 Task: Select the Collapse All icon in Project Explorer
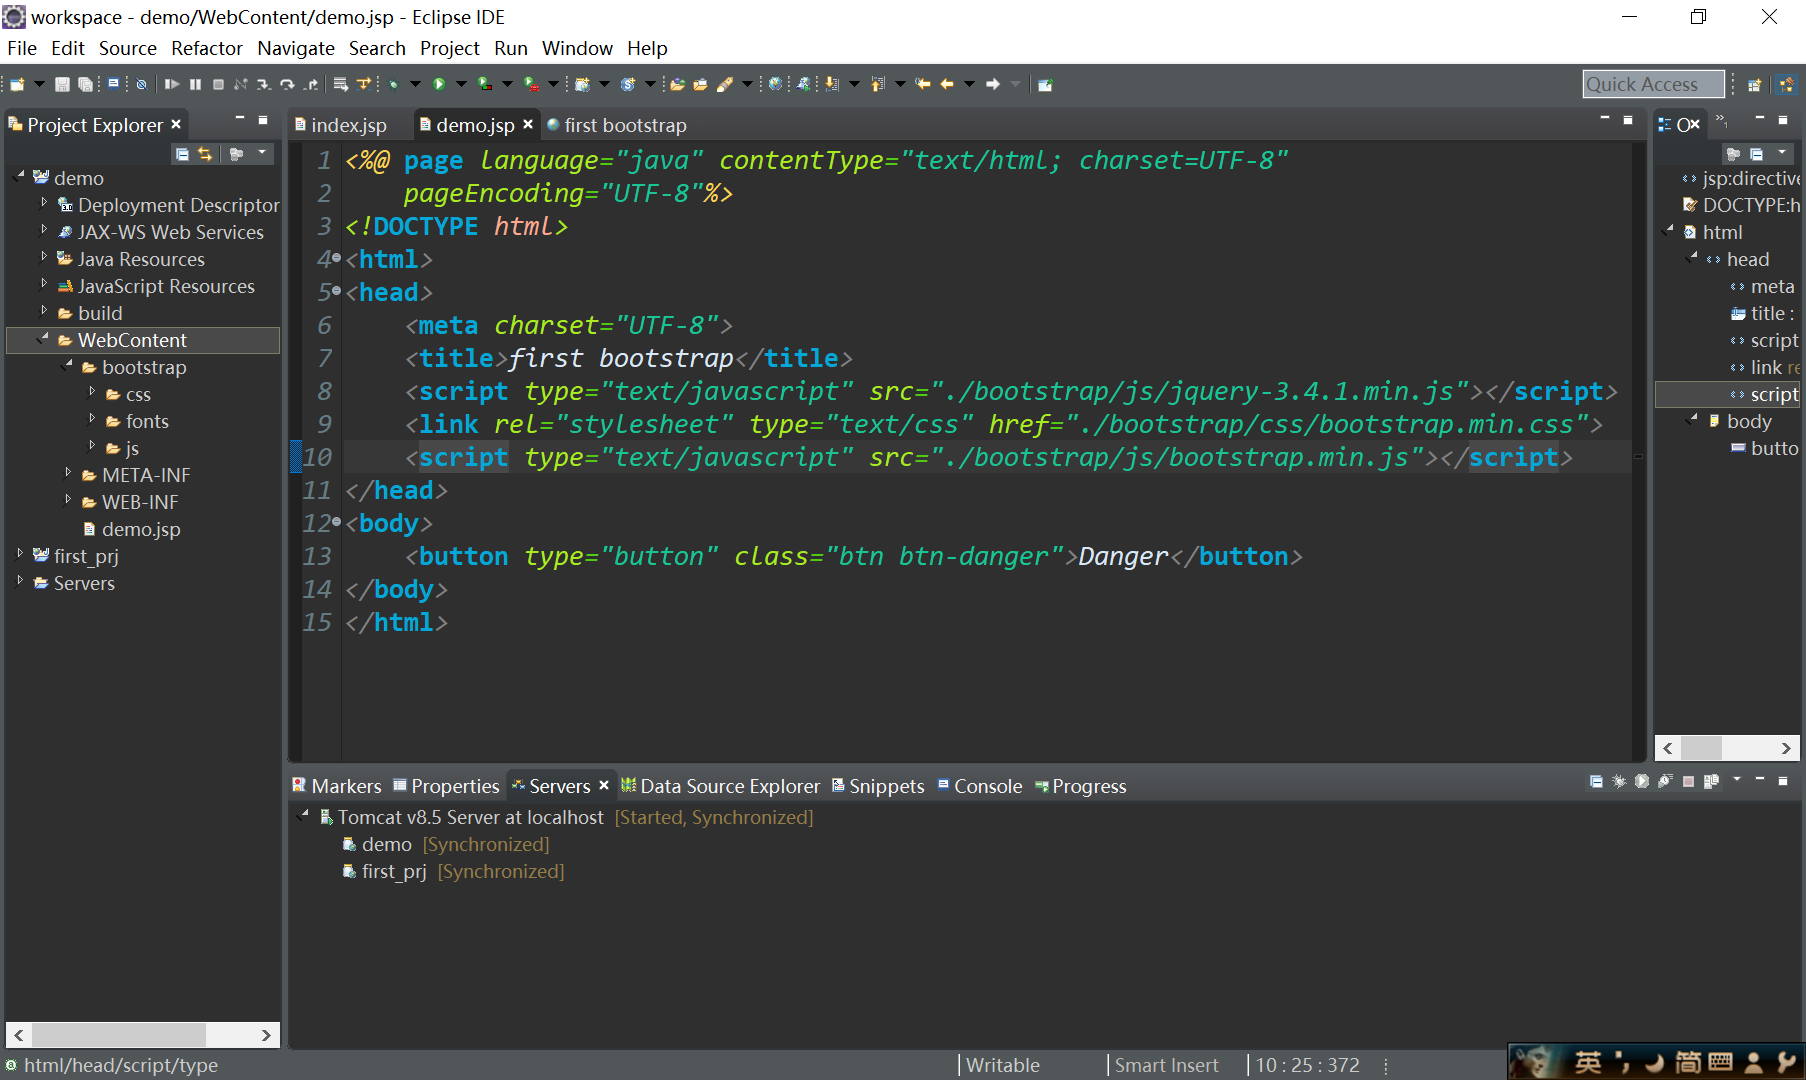tap(183, 155)
